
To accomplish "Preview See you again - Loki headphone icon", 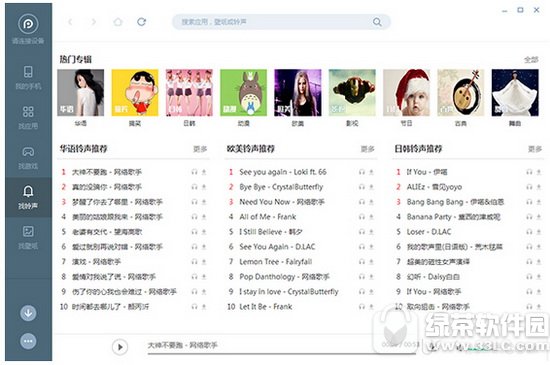I will pyautogui.click(x=362, y=172).
